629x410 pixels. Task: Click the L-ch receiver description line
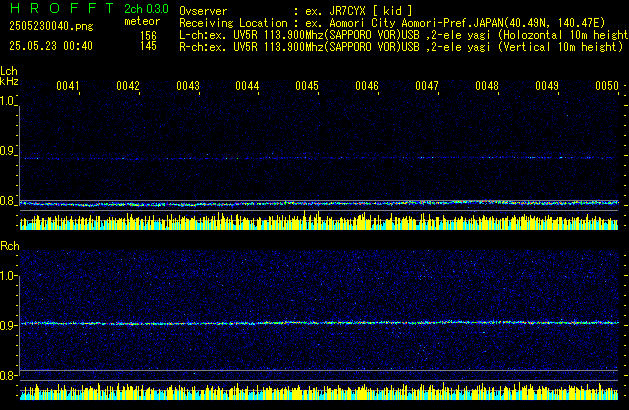click(404, 35)
